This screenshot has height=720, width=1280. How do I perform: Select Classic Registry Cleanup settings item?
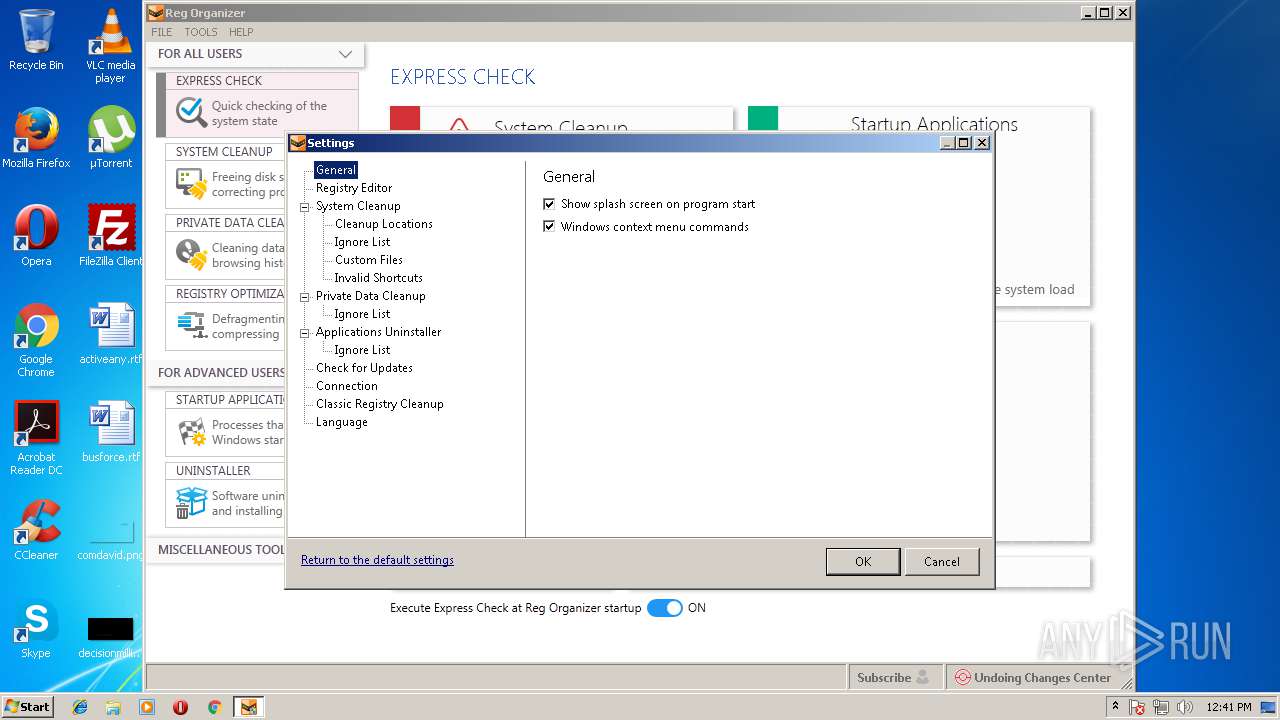click(x=380, y=404)
